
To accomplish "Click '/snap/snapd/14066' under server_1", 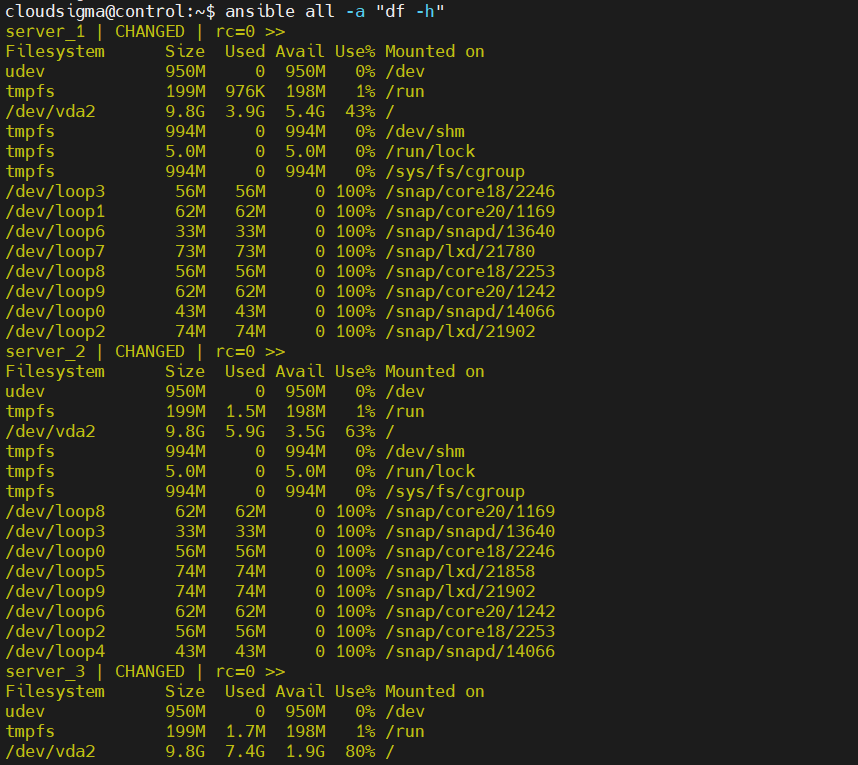I will 470,311.
